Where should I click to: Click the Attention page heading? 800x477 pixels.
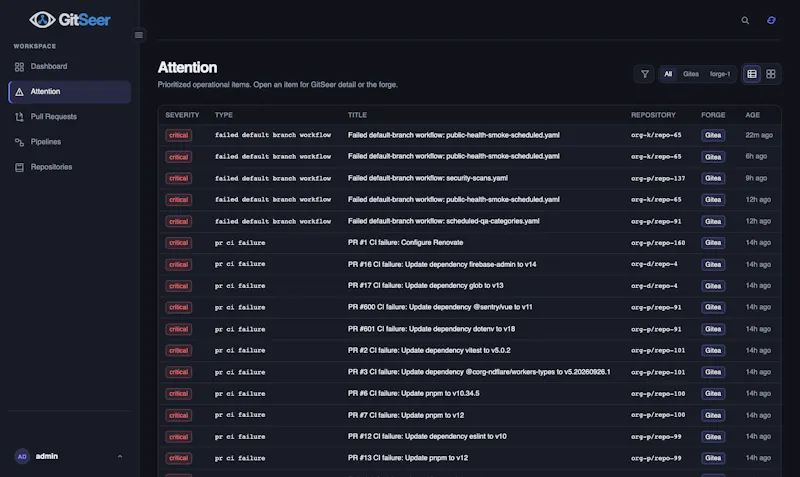[x=187, y=67]
